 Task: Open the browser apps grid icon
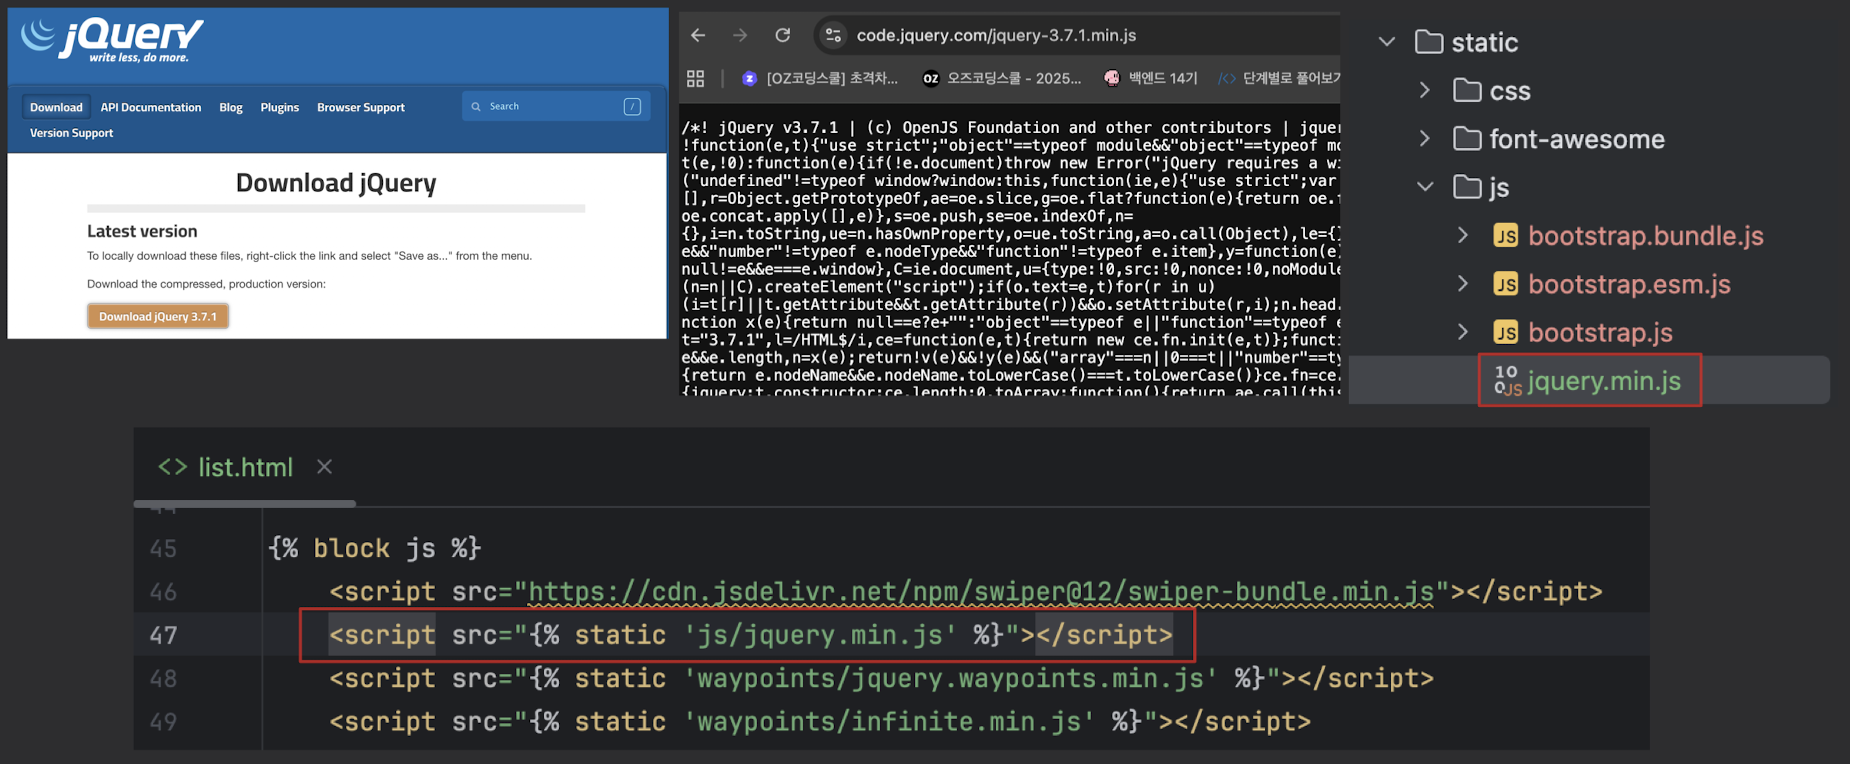[x=696, y=78]
